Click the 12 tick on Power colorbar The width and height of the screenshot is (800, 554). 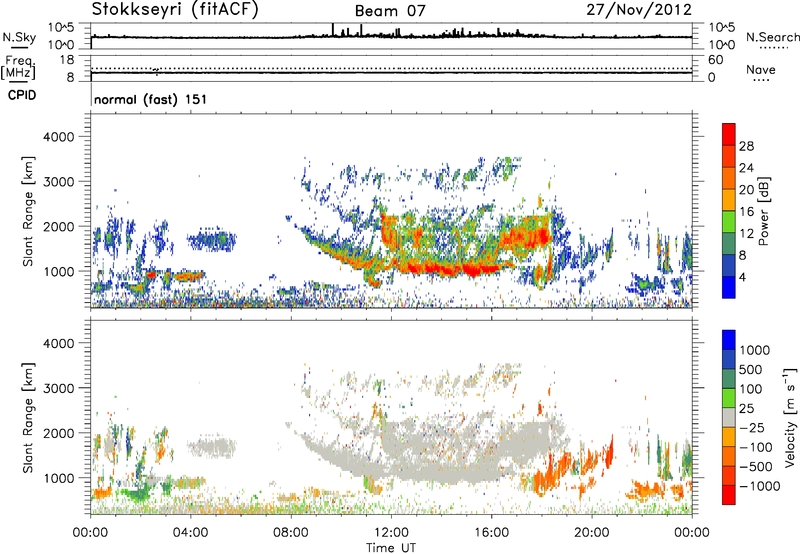click(x=746, y=234)
